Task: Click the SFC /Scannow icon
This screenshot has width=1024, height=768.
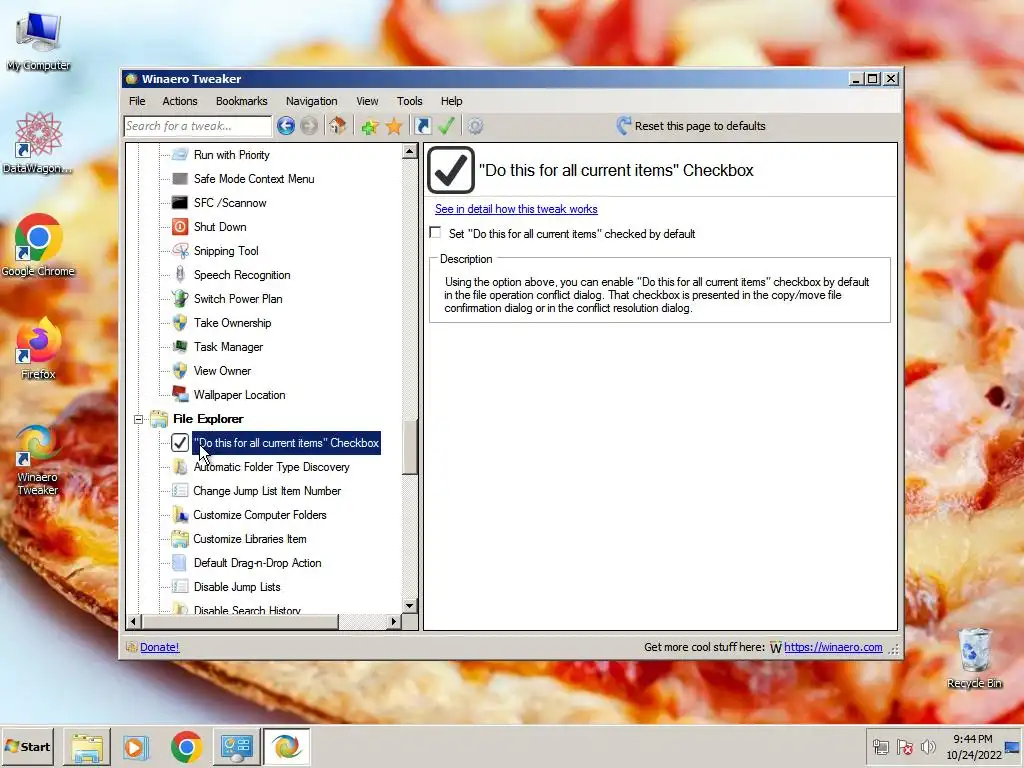Action: click(x=180, y=202)
